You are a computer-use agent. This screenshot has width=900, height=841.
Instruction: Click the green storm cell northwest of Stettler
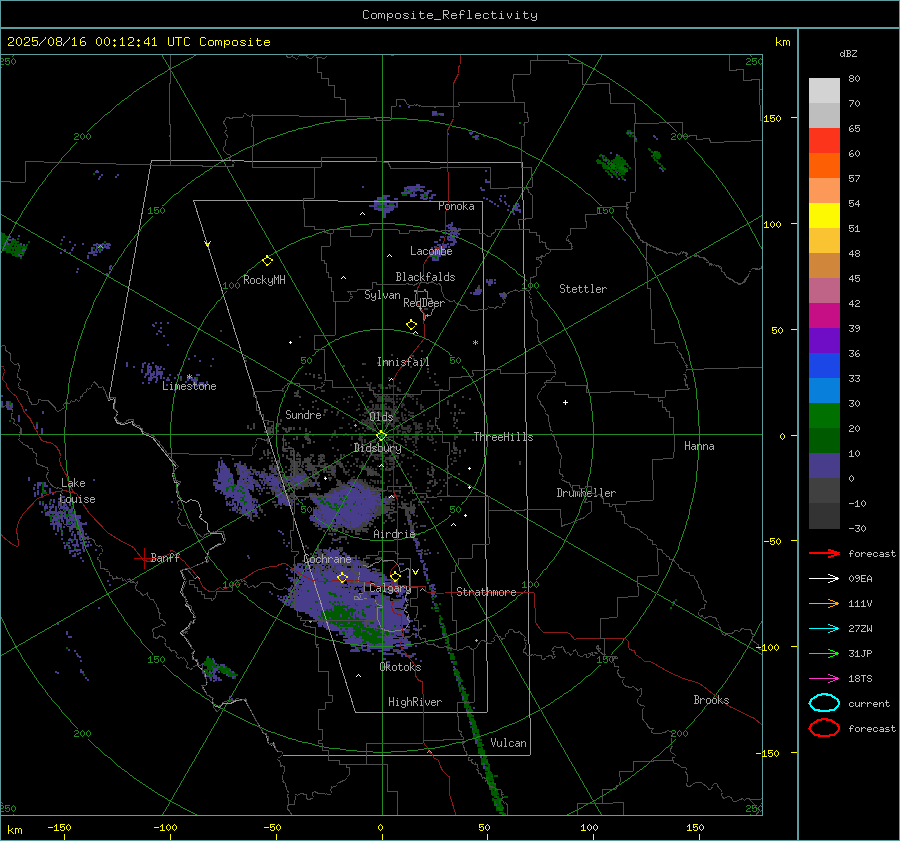[614, 165]
